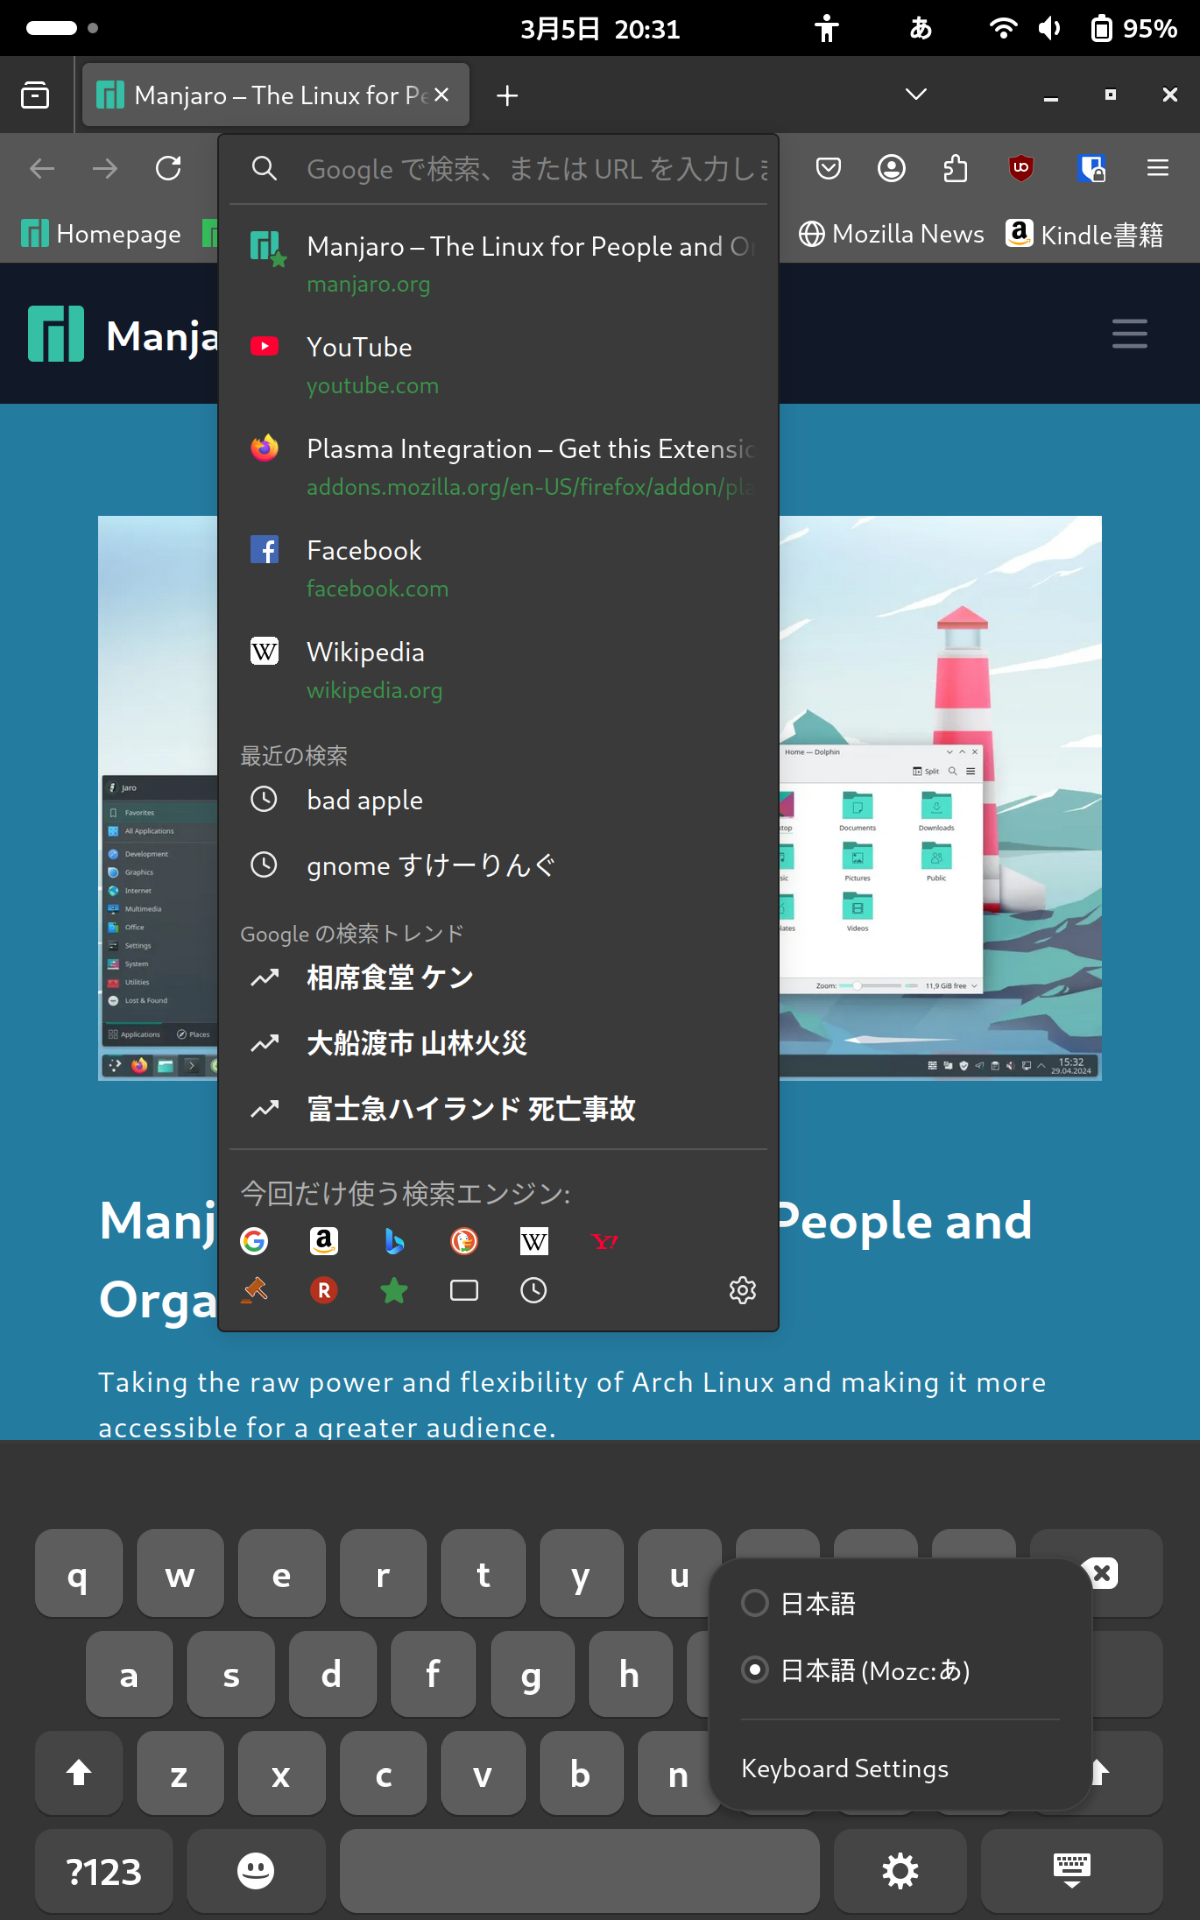
Task: Toggle the left shift key
Action: [79, 1773]
